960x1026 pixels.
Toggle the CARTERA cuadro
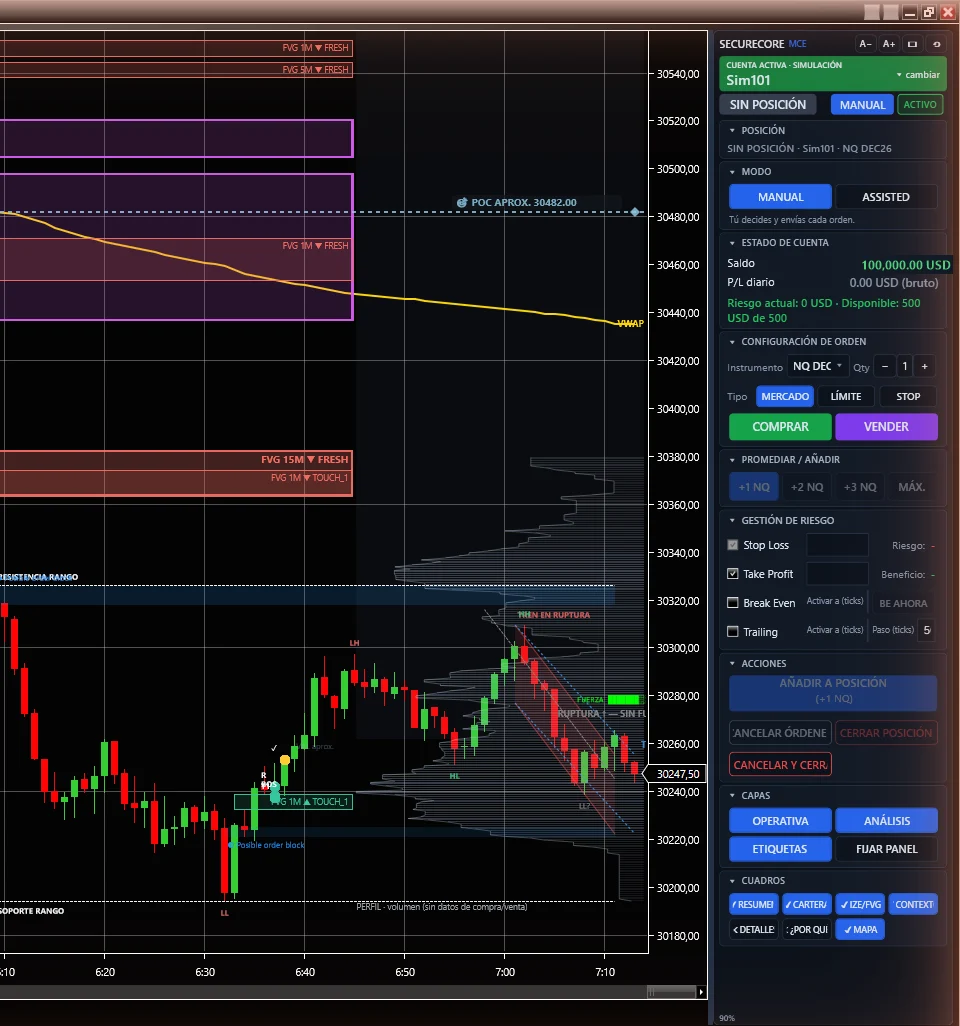tap(807, 904)
